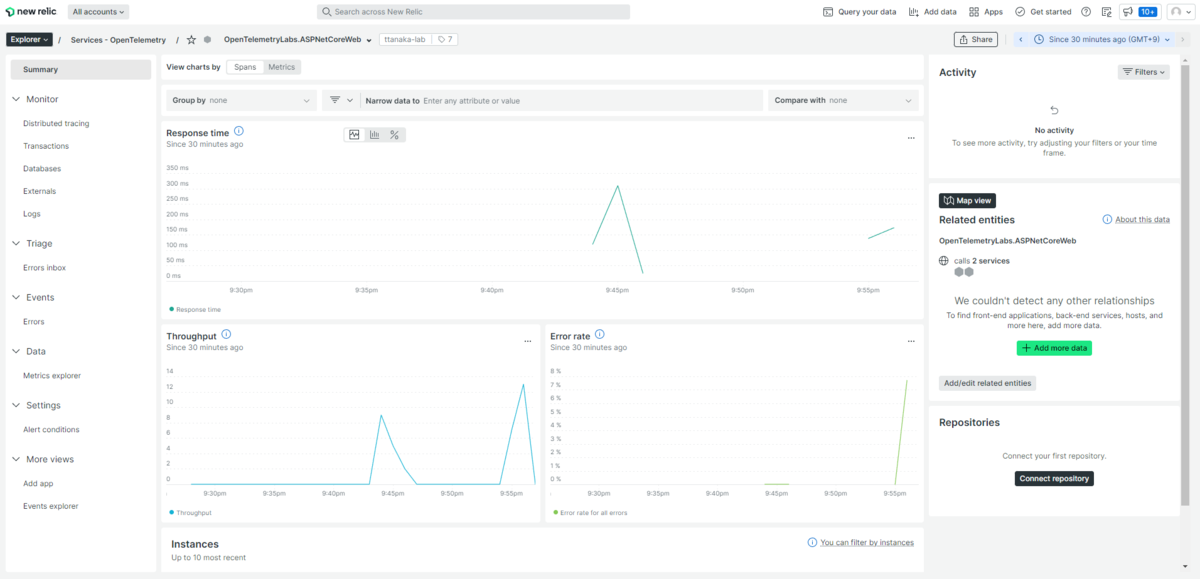This screenshot has height=579, width=1200.
Task: Click the Connect repository button
Action: (1054, 478)
